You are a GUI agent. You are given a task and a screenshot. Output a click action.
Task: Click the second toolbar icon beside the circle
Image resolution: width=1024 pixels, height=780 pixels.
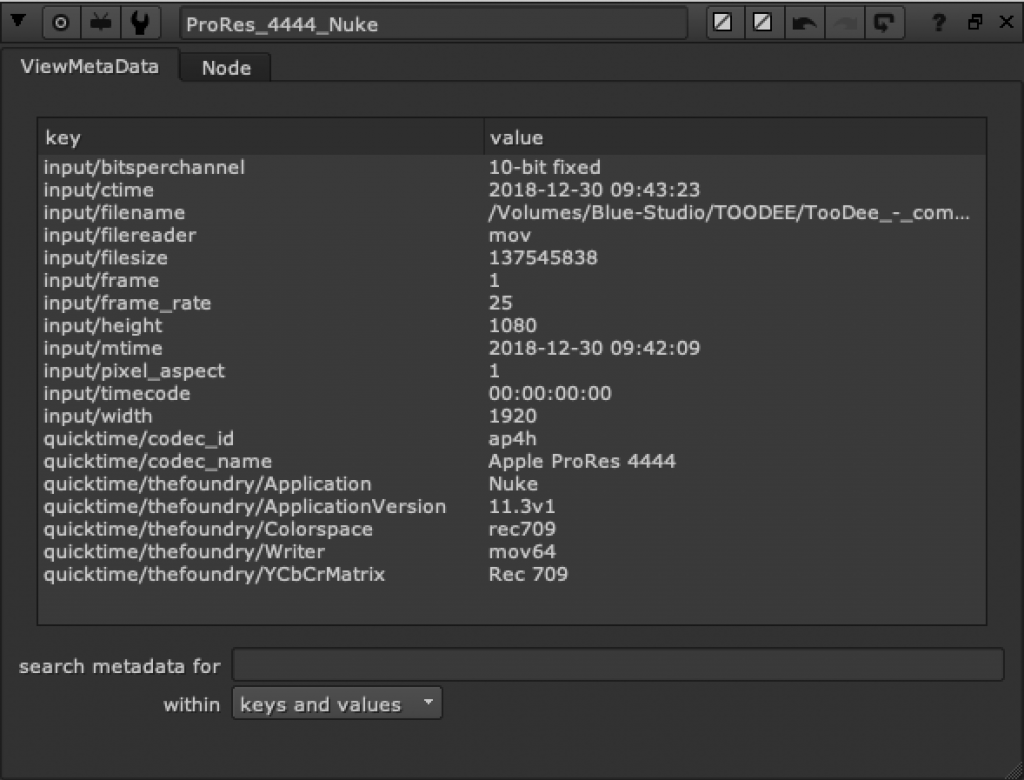point(101,24)
